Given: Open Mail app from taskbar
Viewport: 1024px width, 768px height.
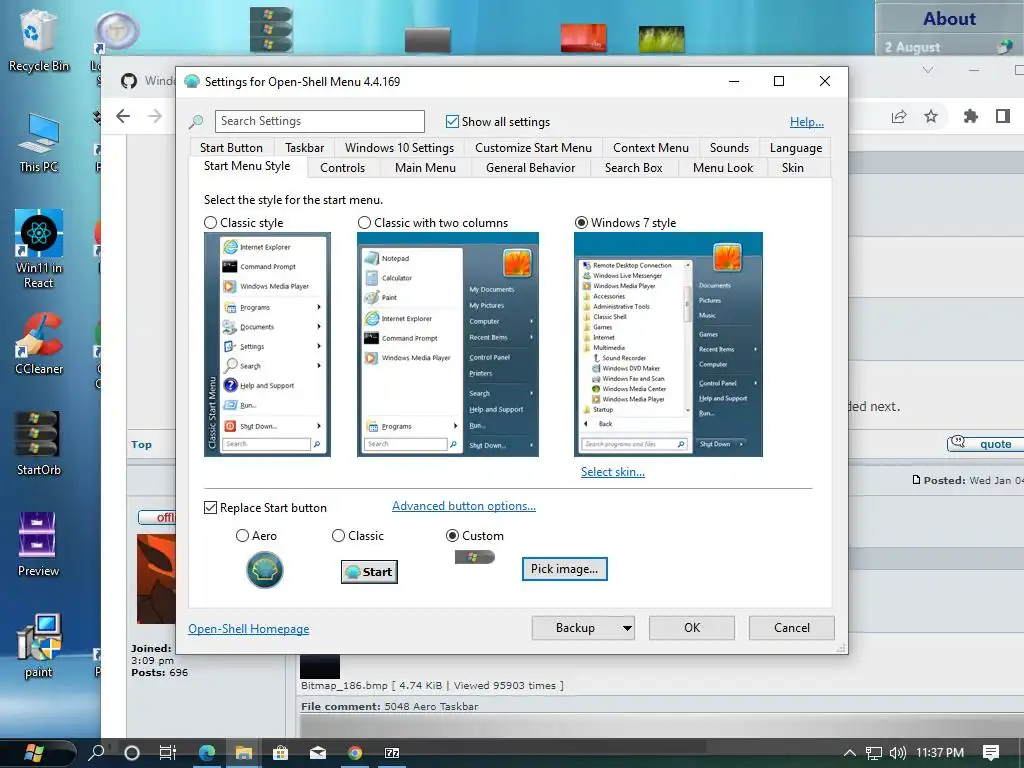Looking at the screenshot, I should [x=317, y=753].
